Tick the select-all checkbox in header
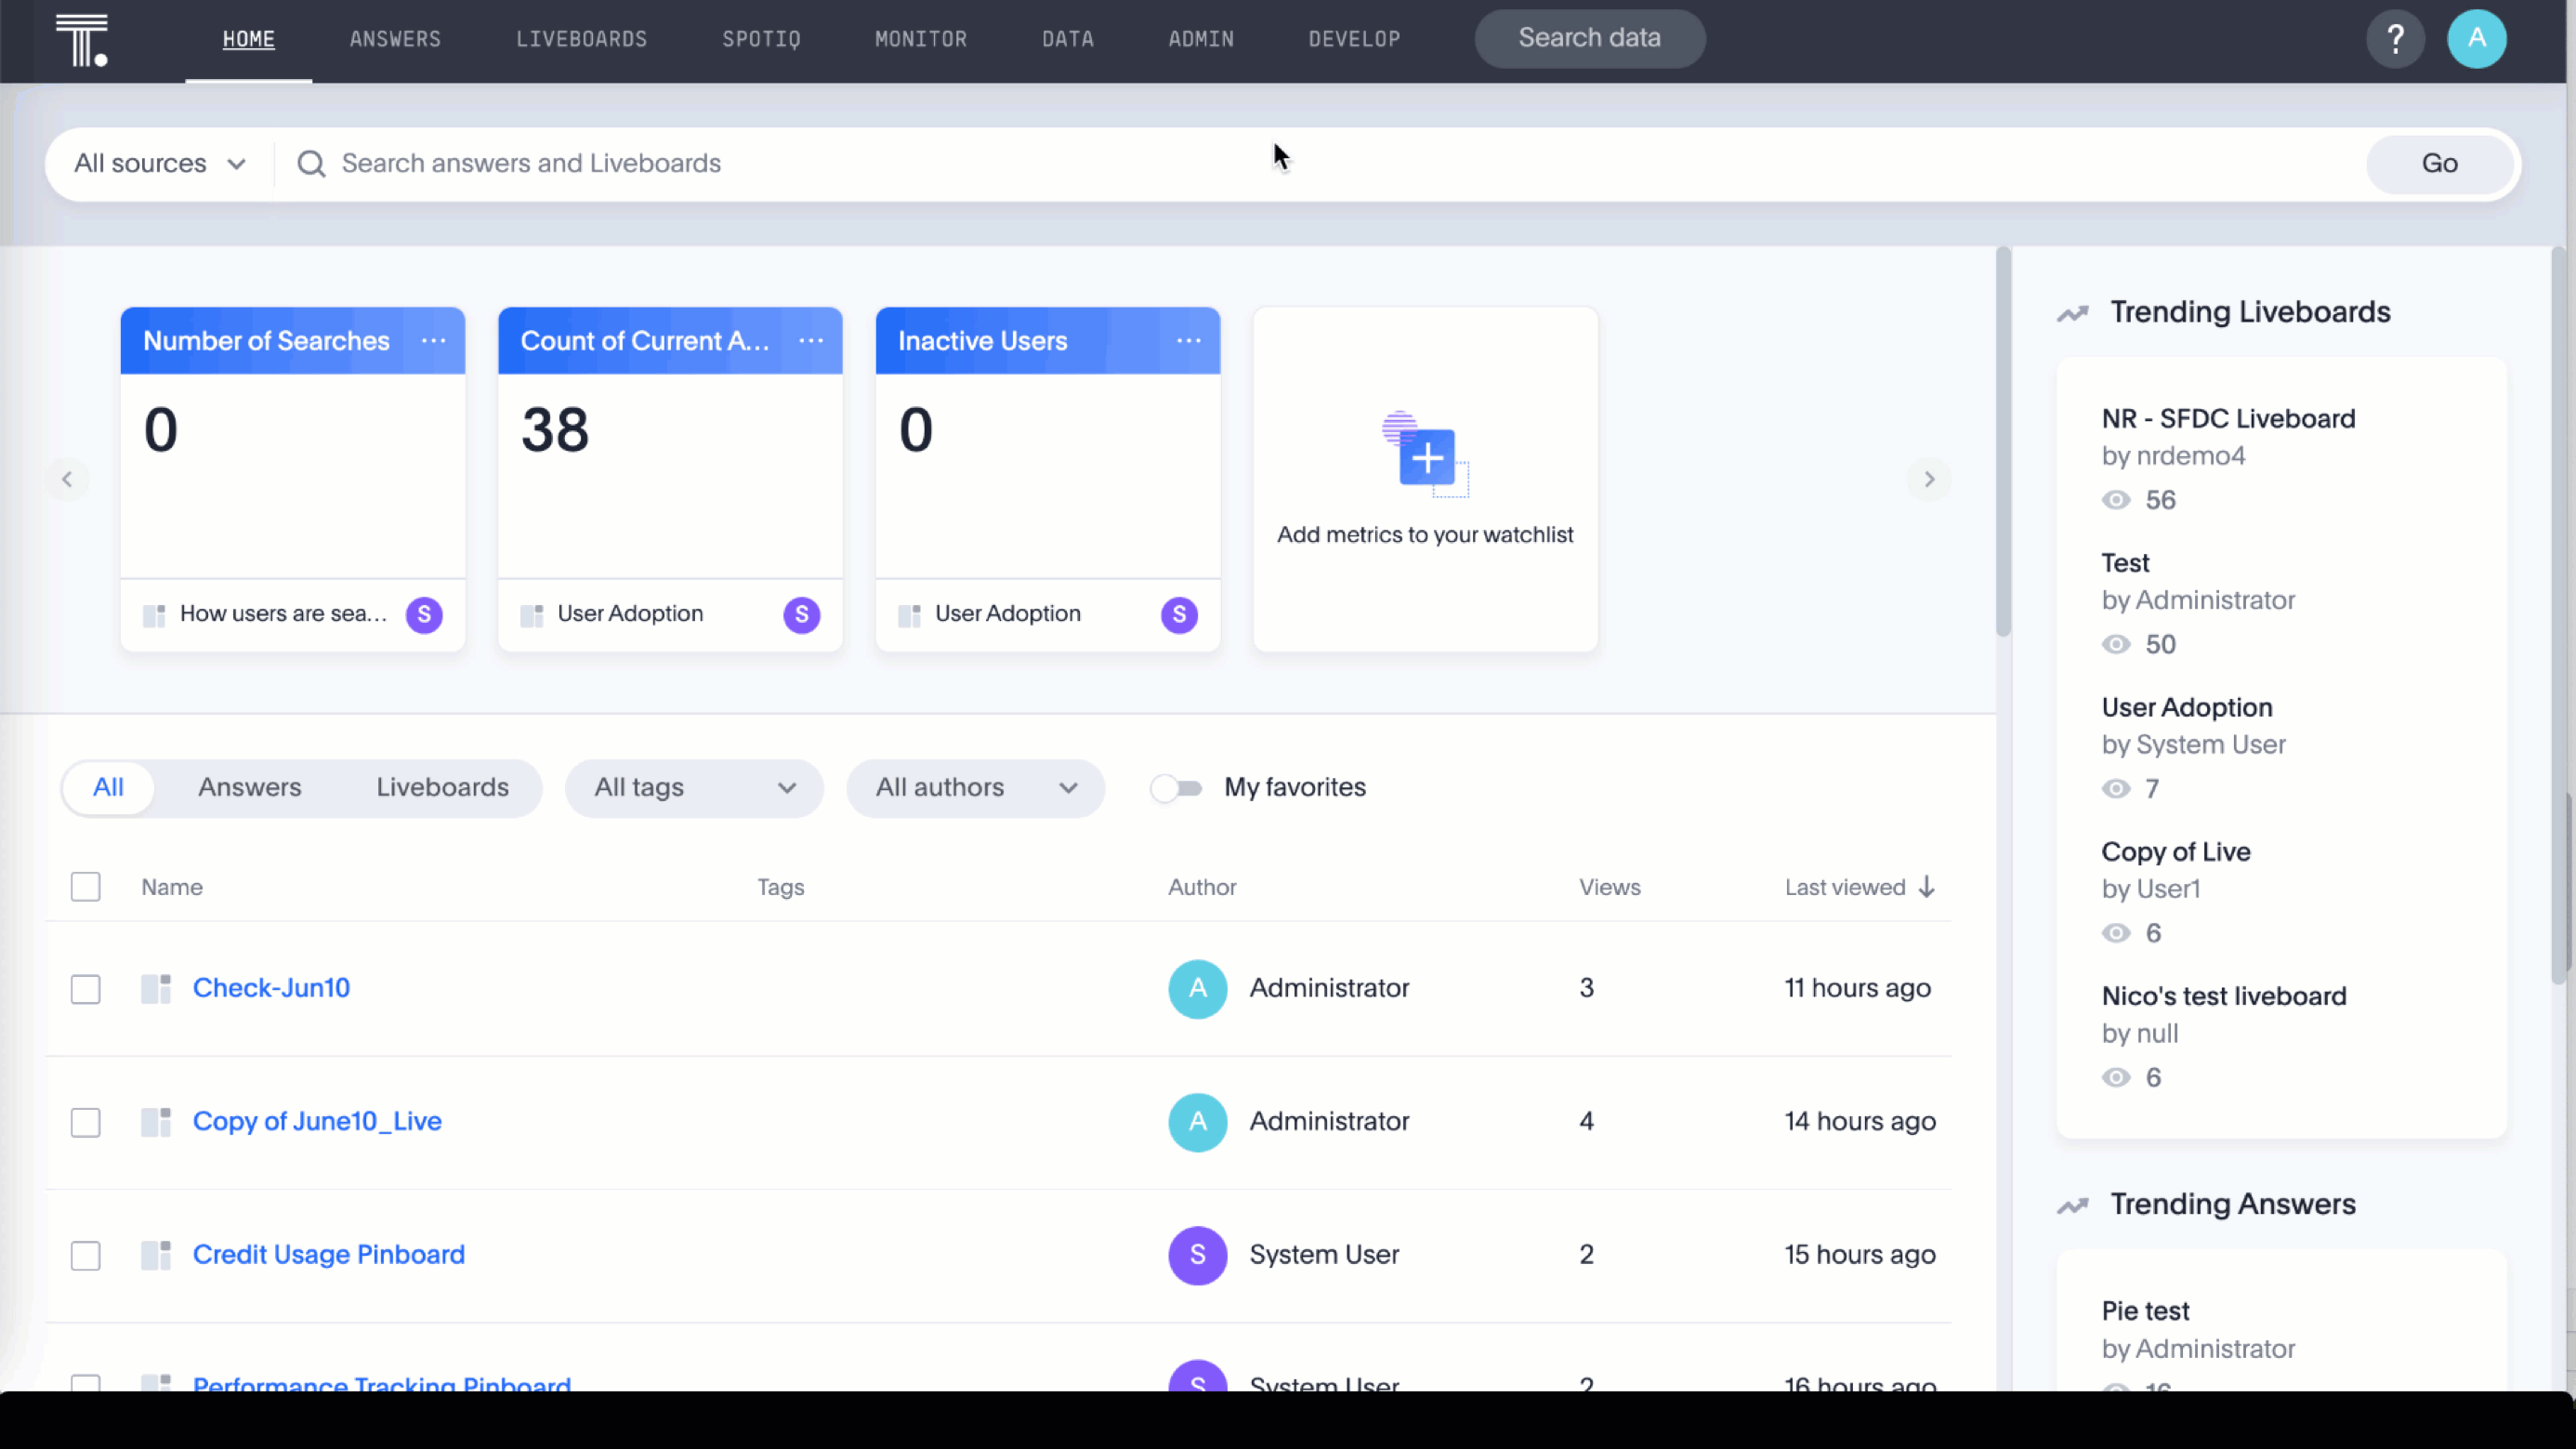The height and width of the screenshot is (1449, 2576). click(86, 887)
